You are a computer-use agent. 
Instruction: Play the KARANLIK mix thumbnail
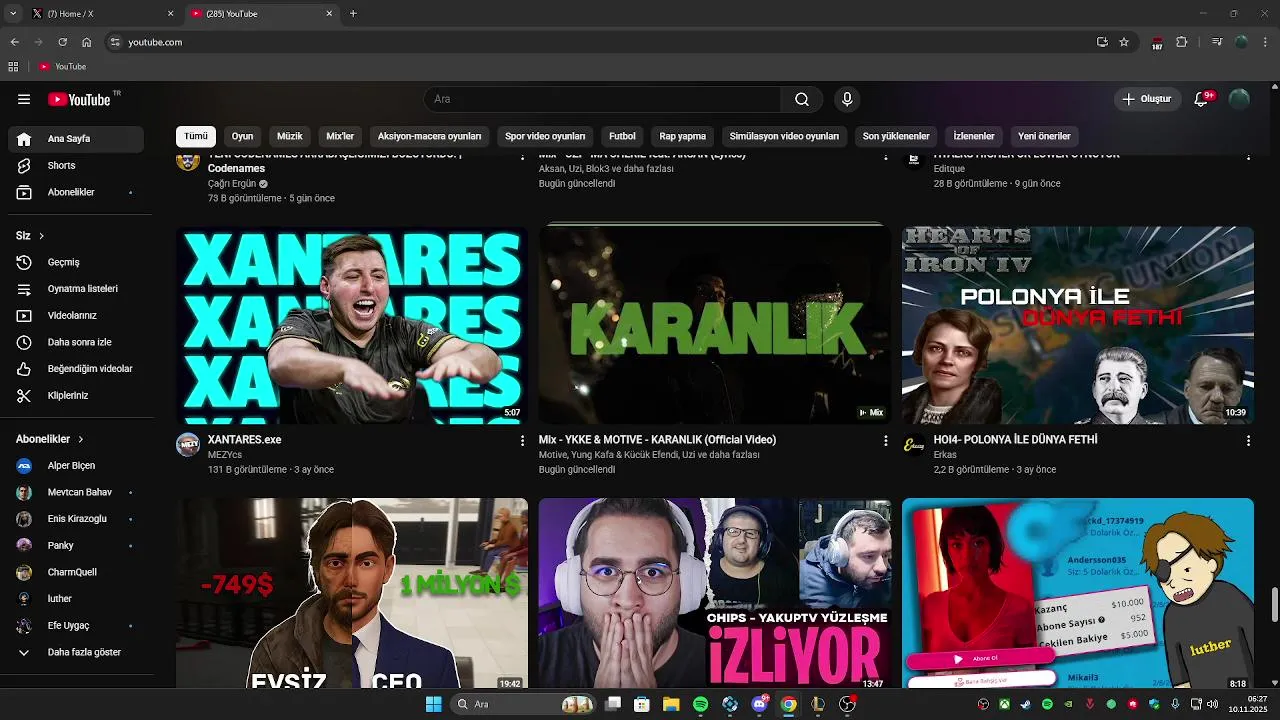[714, 325]
